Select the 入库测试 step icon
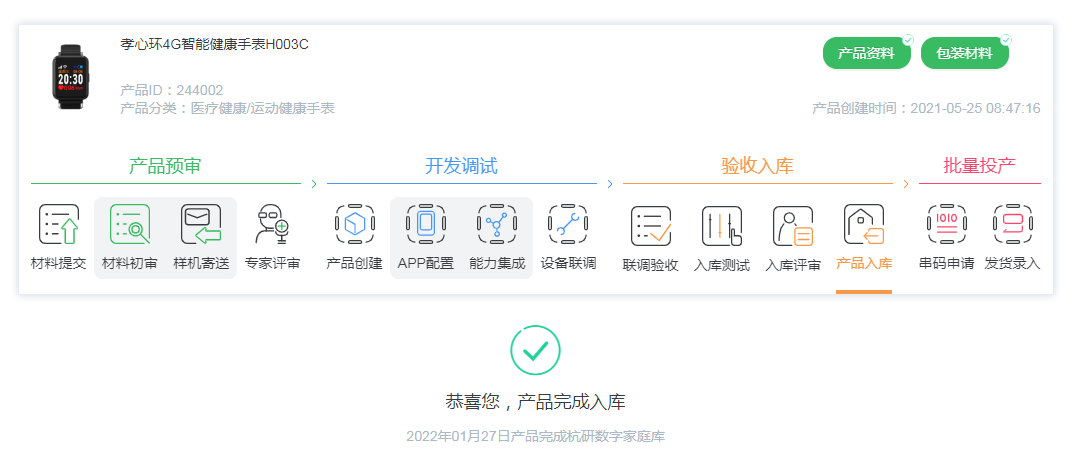The height and width of the screenshot is (468, 1080). coord(722,226)
